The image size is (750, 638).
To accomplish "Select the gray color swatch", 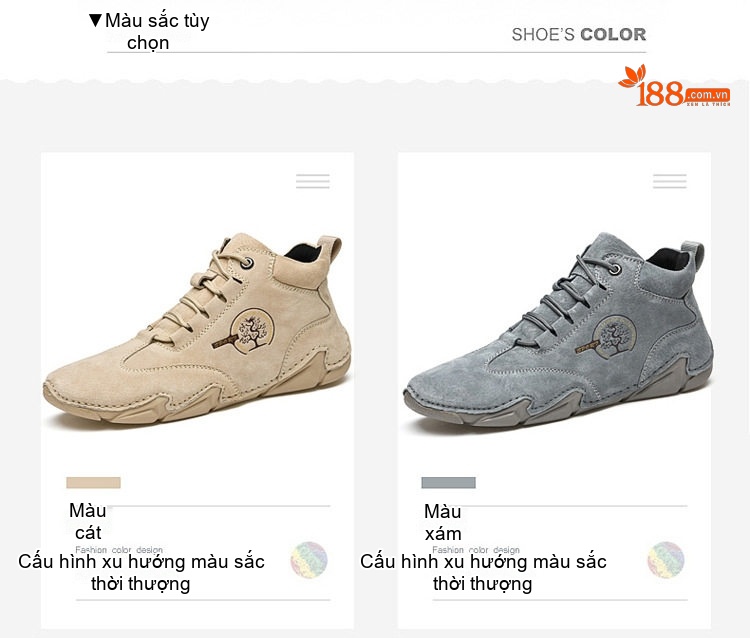I will click(x=448, y=483).
